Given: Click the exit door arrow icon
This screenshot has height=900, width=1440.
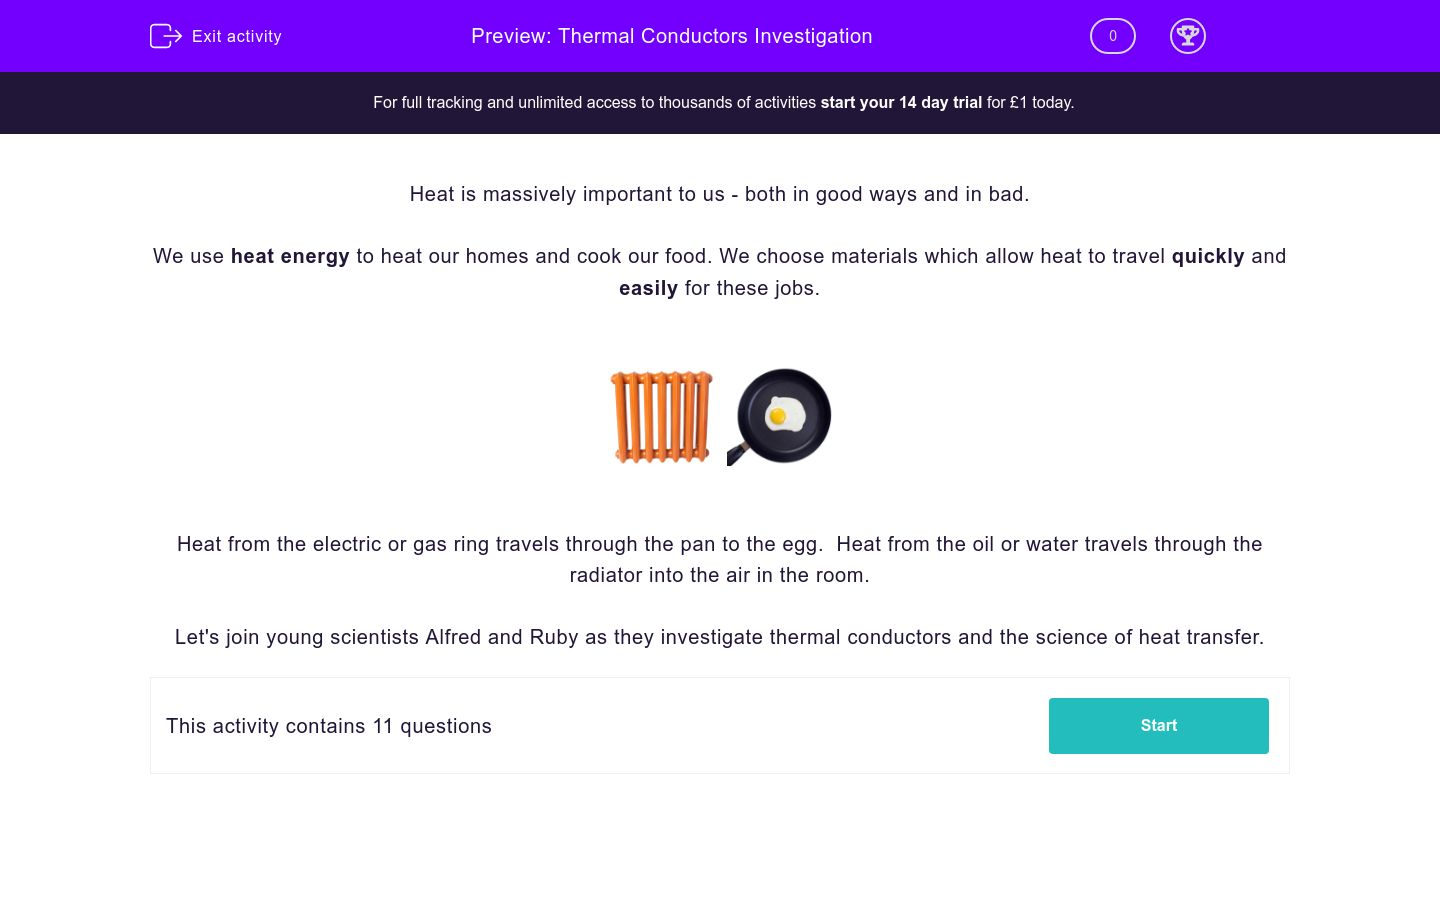Looking at the screenshot, I should click(165, 36).
